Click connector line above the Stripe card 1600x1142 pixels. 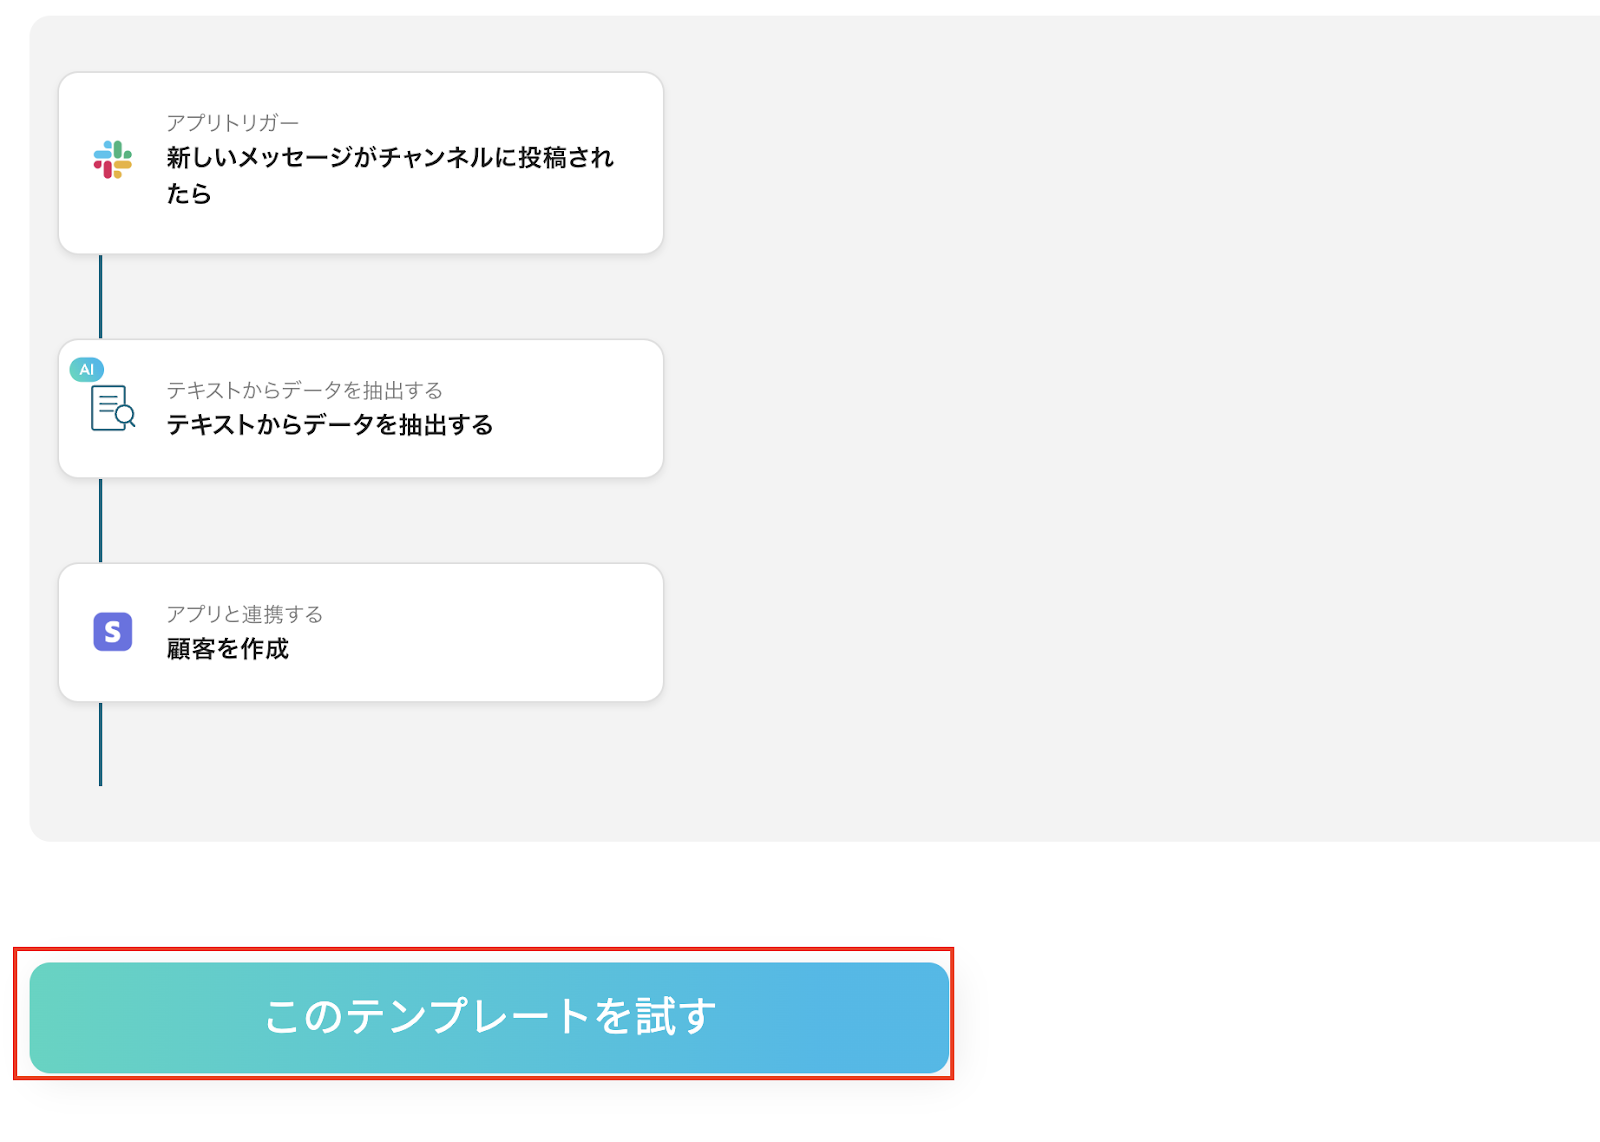[100, 520]
